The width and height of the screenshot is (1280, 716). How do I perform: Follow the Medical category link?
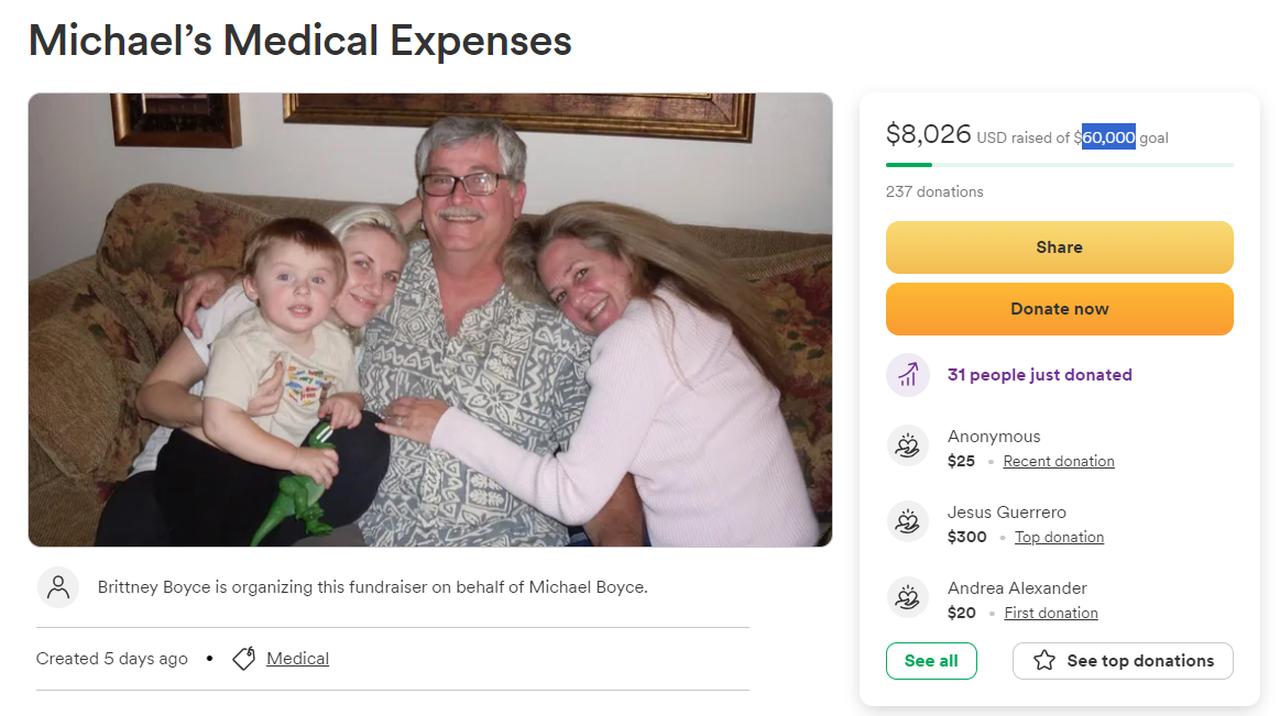[297, 659]
